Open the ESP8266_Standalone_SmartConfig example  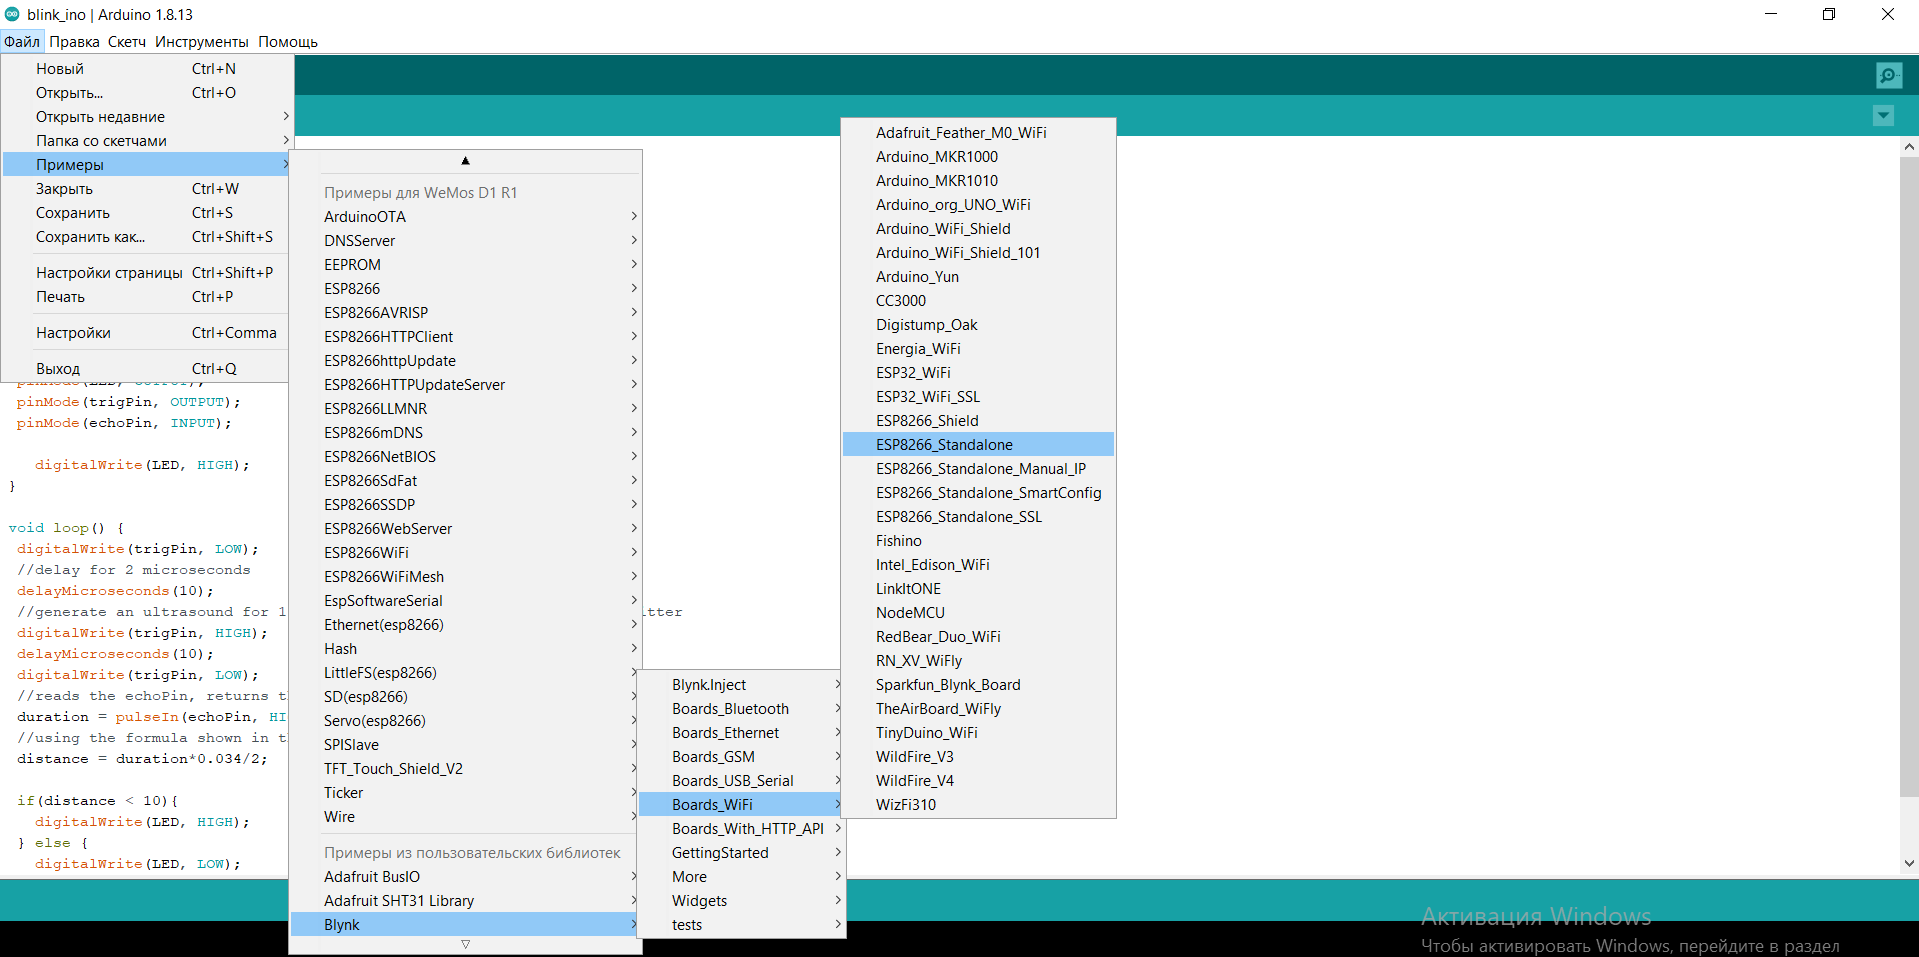(x=978, y=493)
